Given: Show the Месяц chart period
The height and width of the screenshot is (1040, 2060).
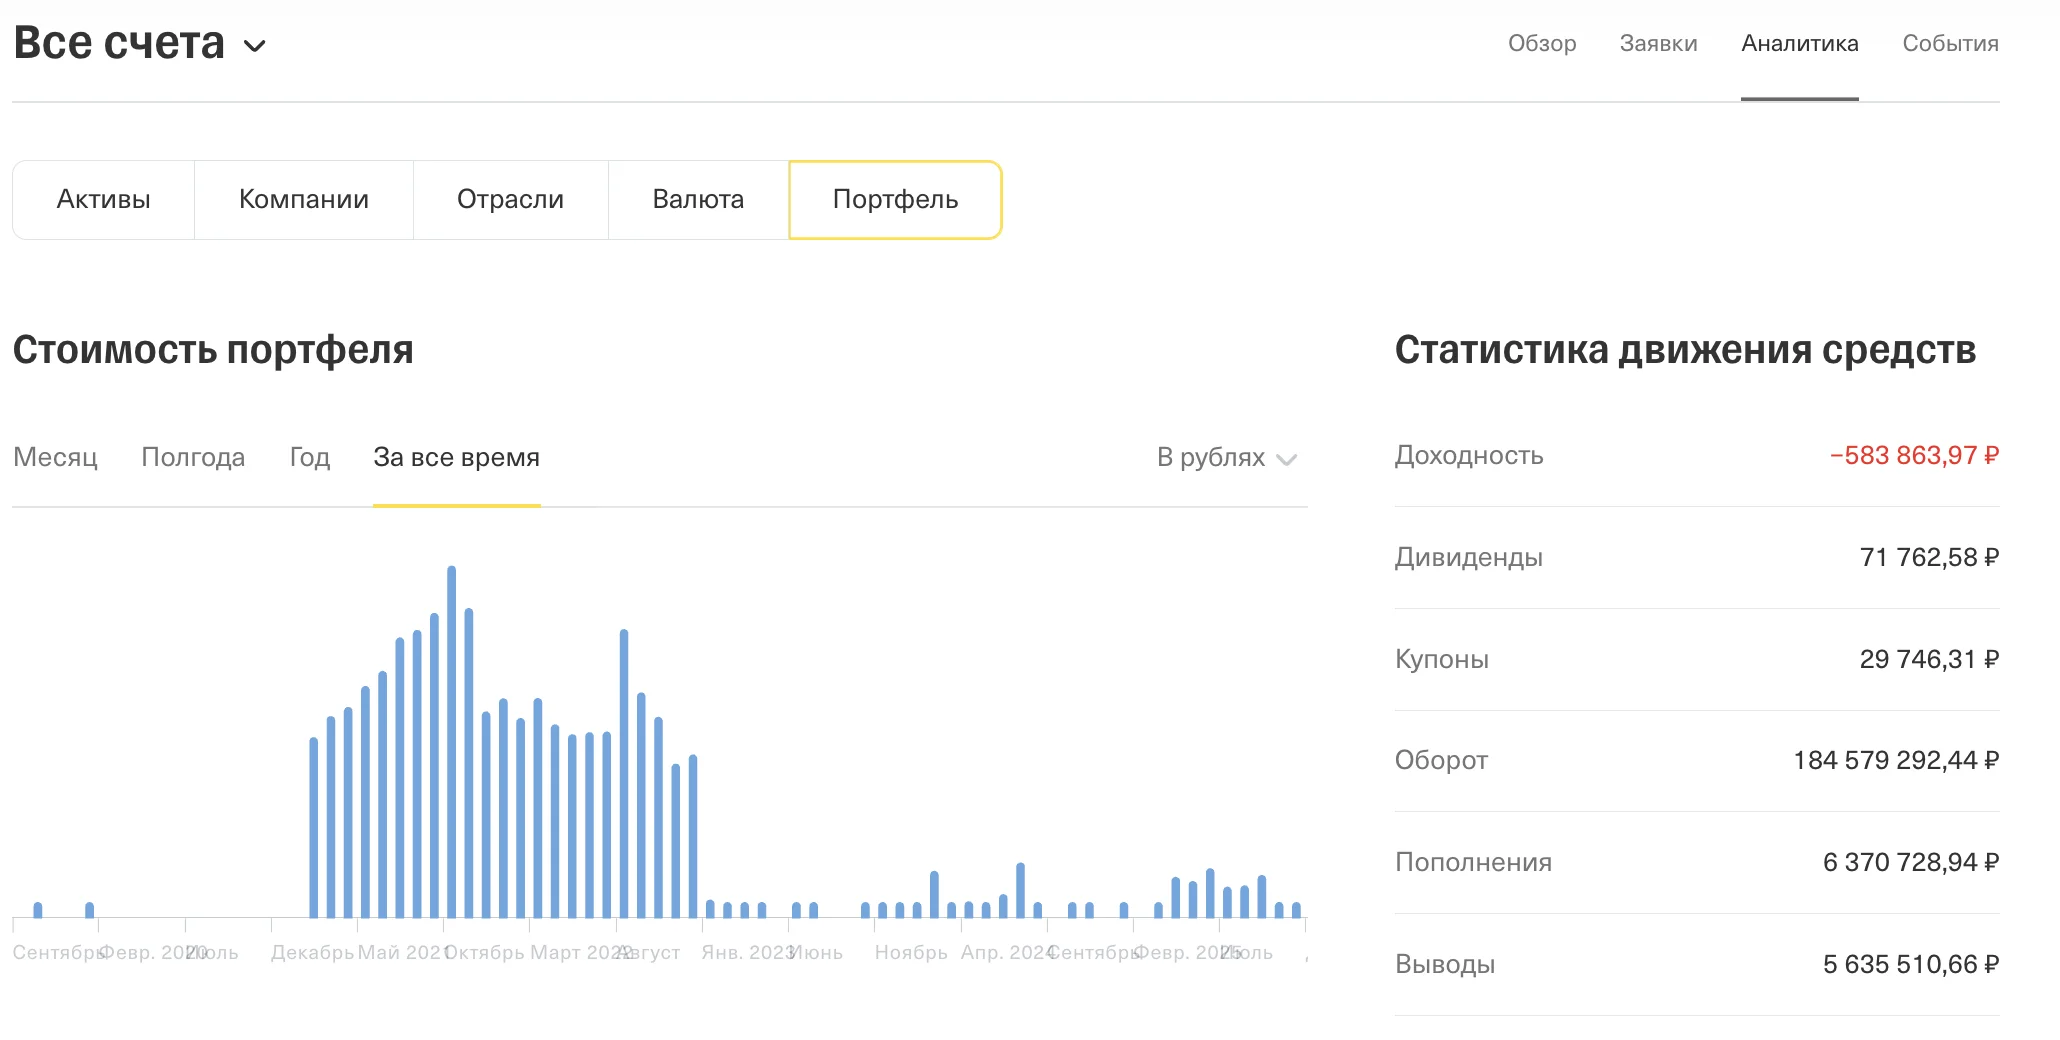Looking at the screenshot, I should [x=55, y=457].
